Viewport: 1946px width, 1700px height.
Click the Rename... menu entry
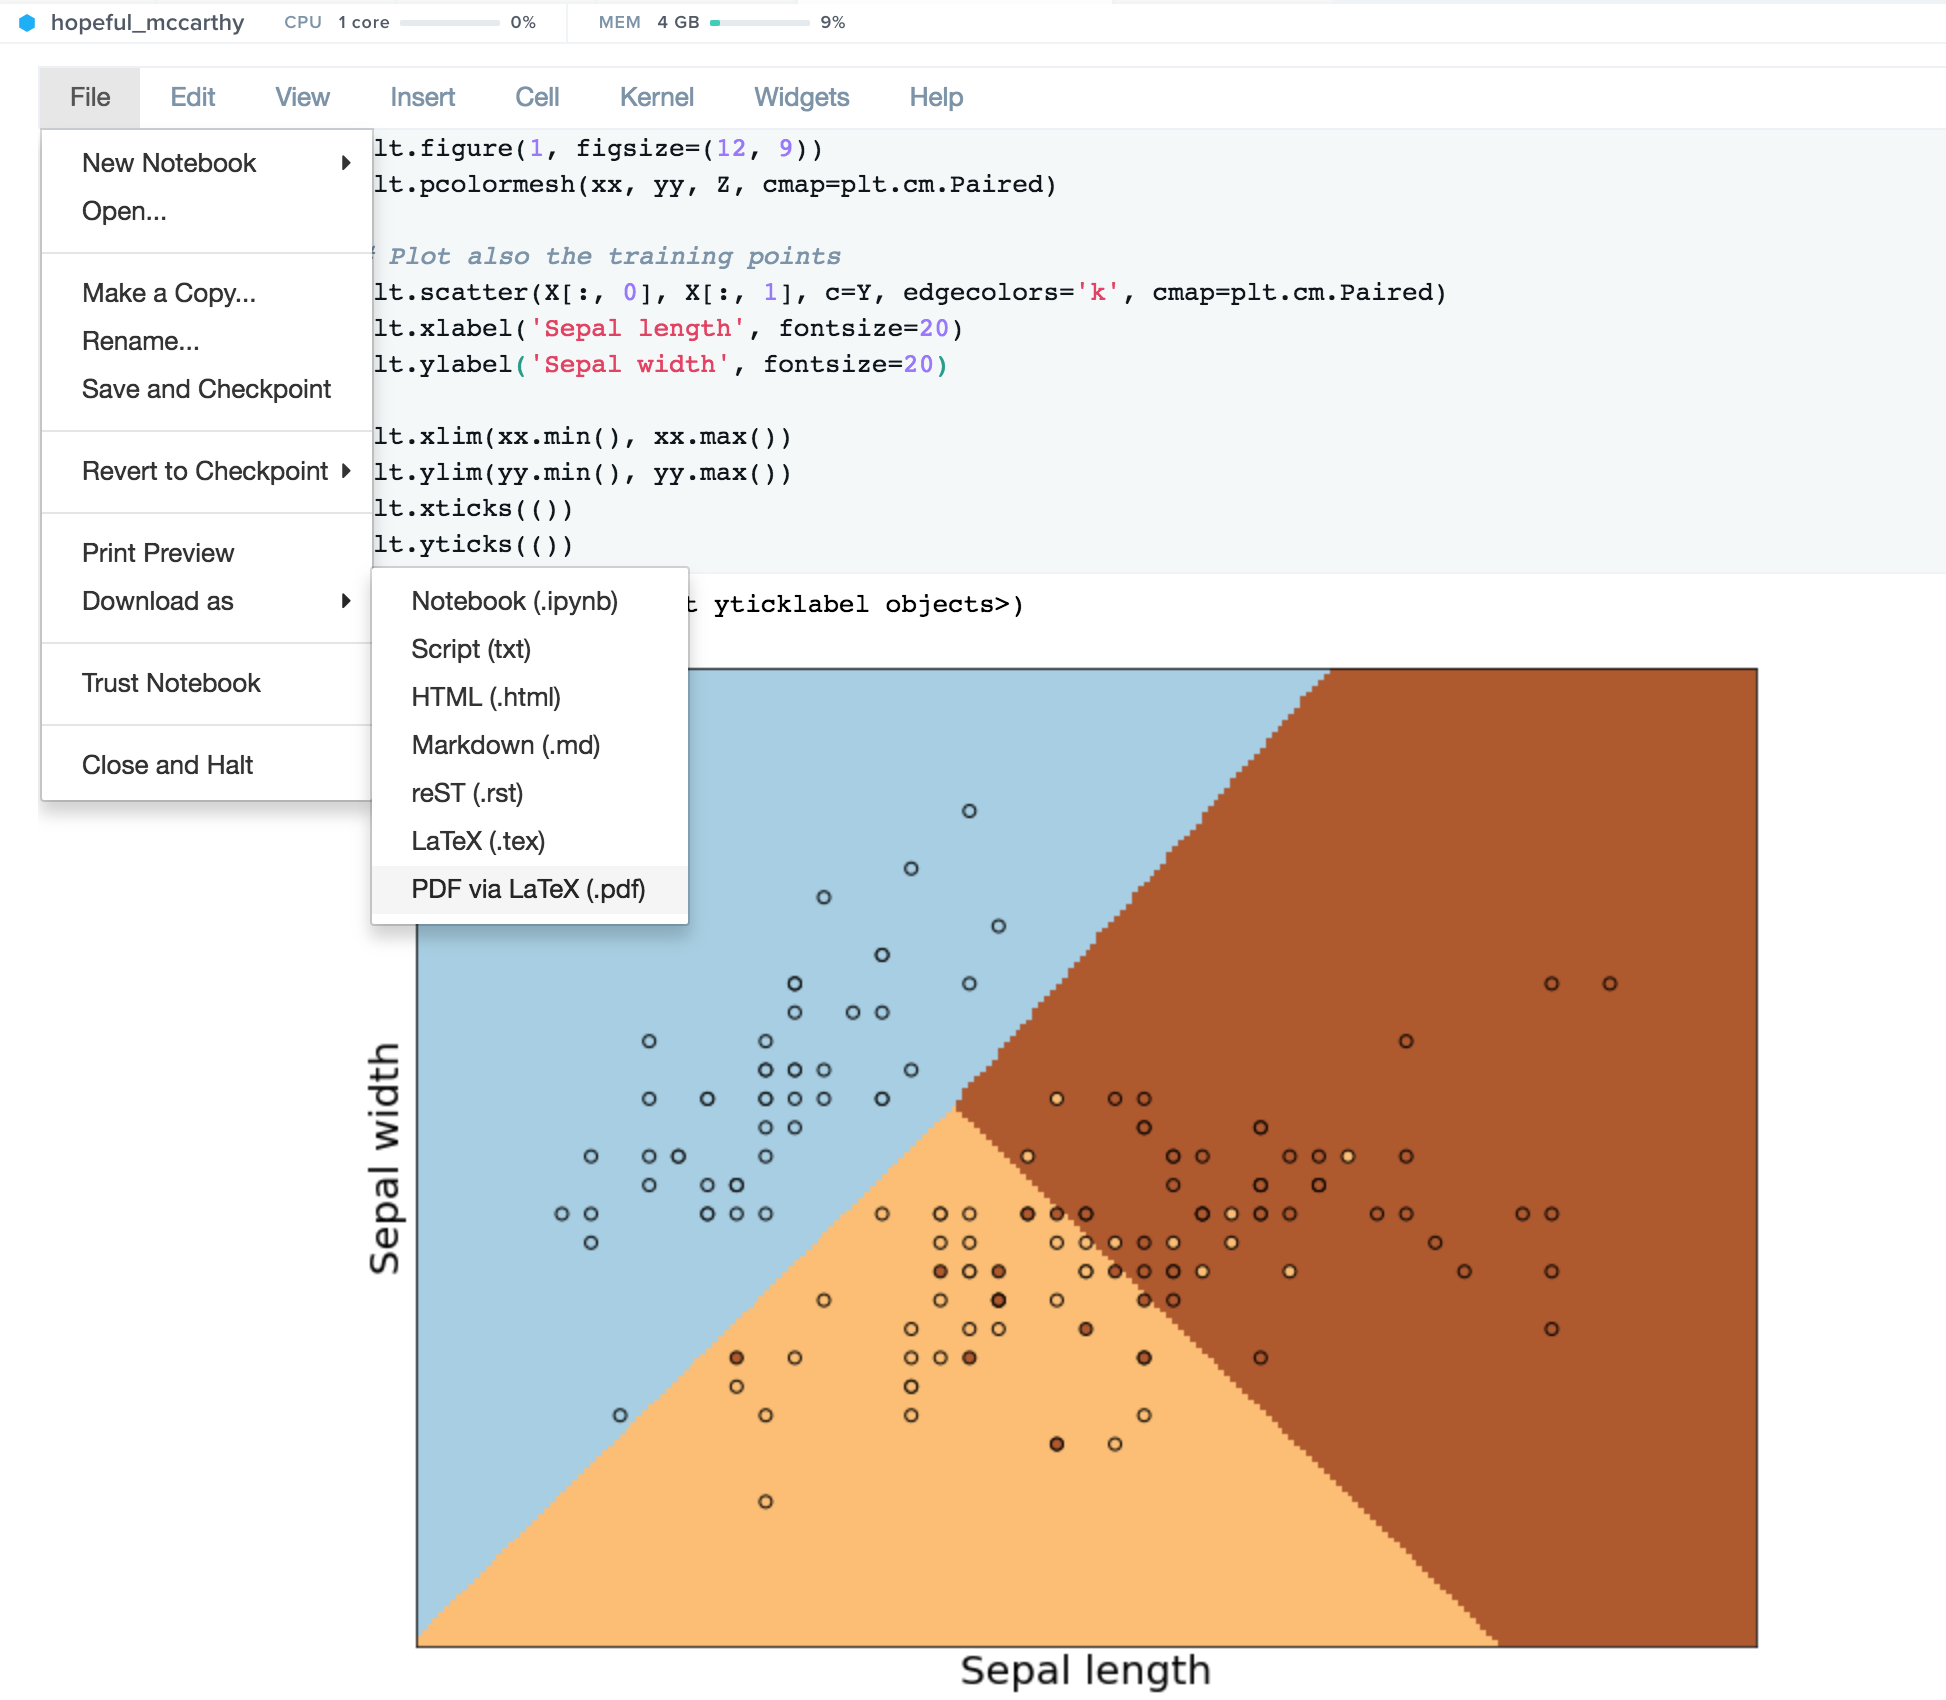click(x=141, y=341)
